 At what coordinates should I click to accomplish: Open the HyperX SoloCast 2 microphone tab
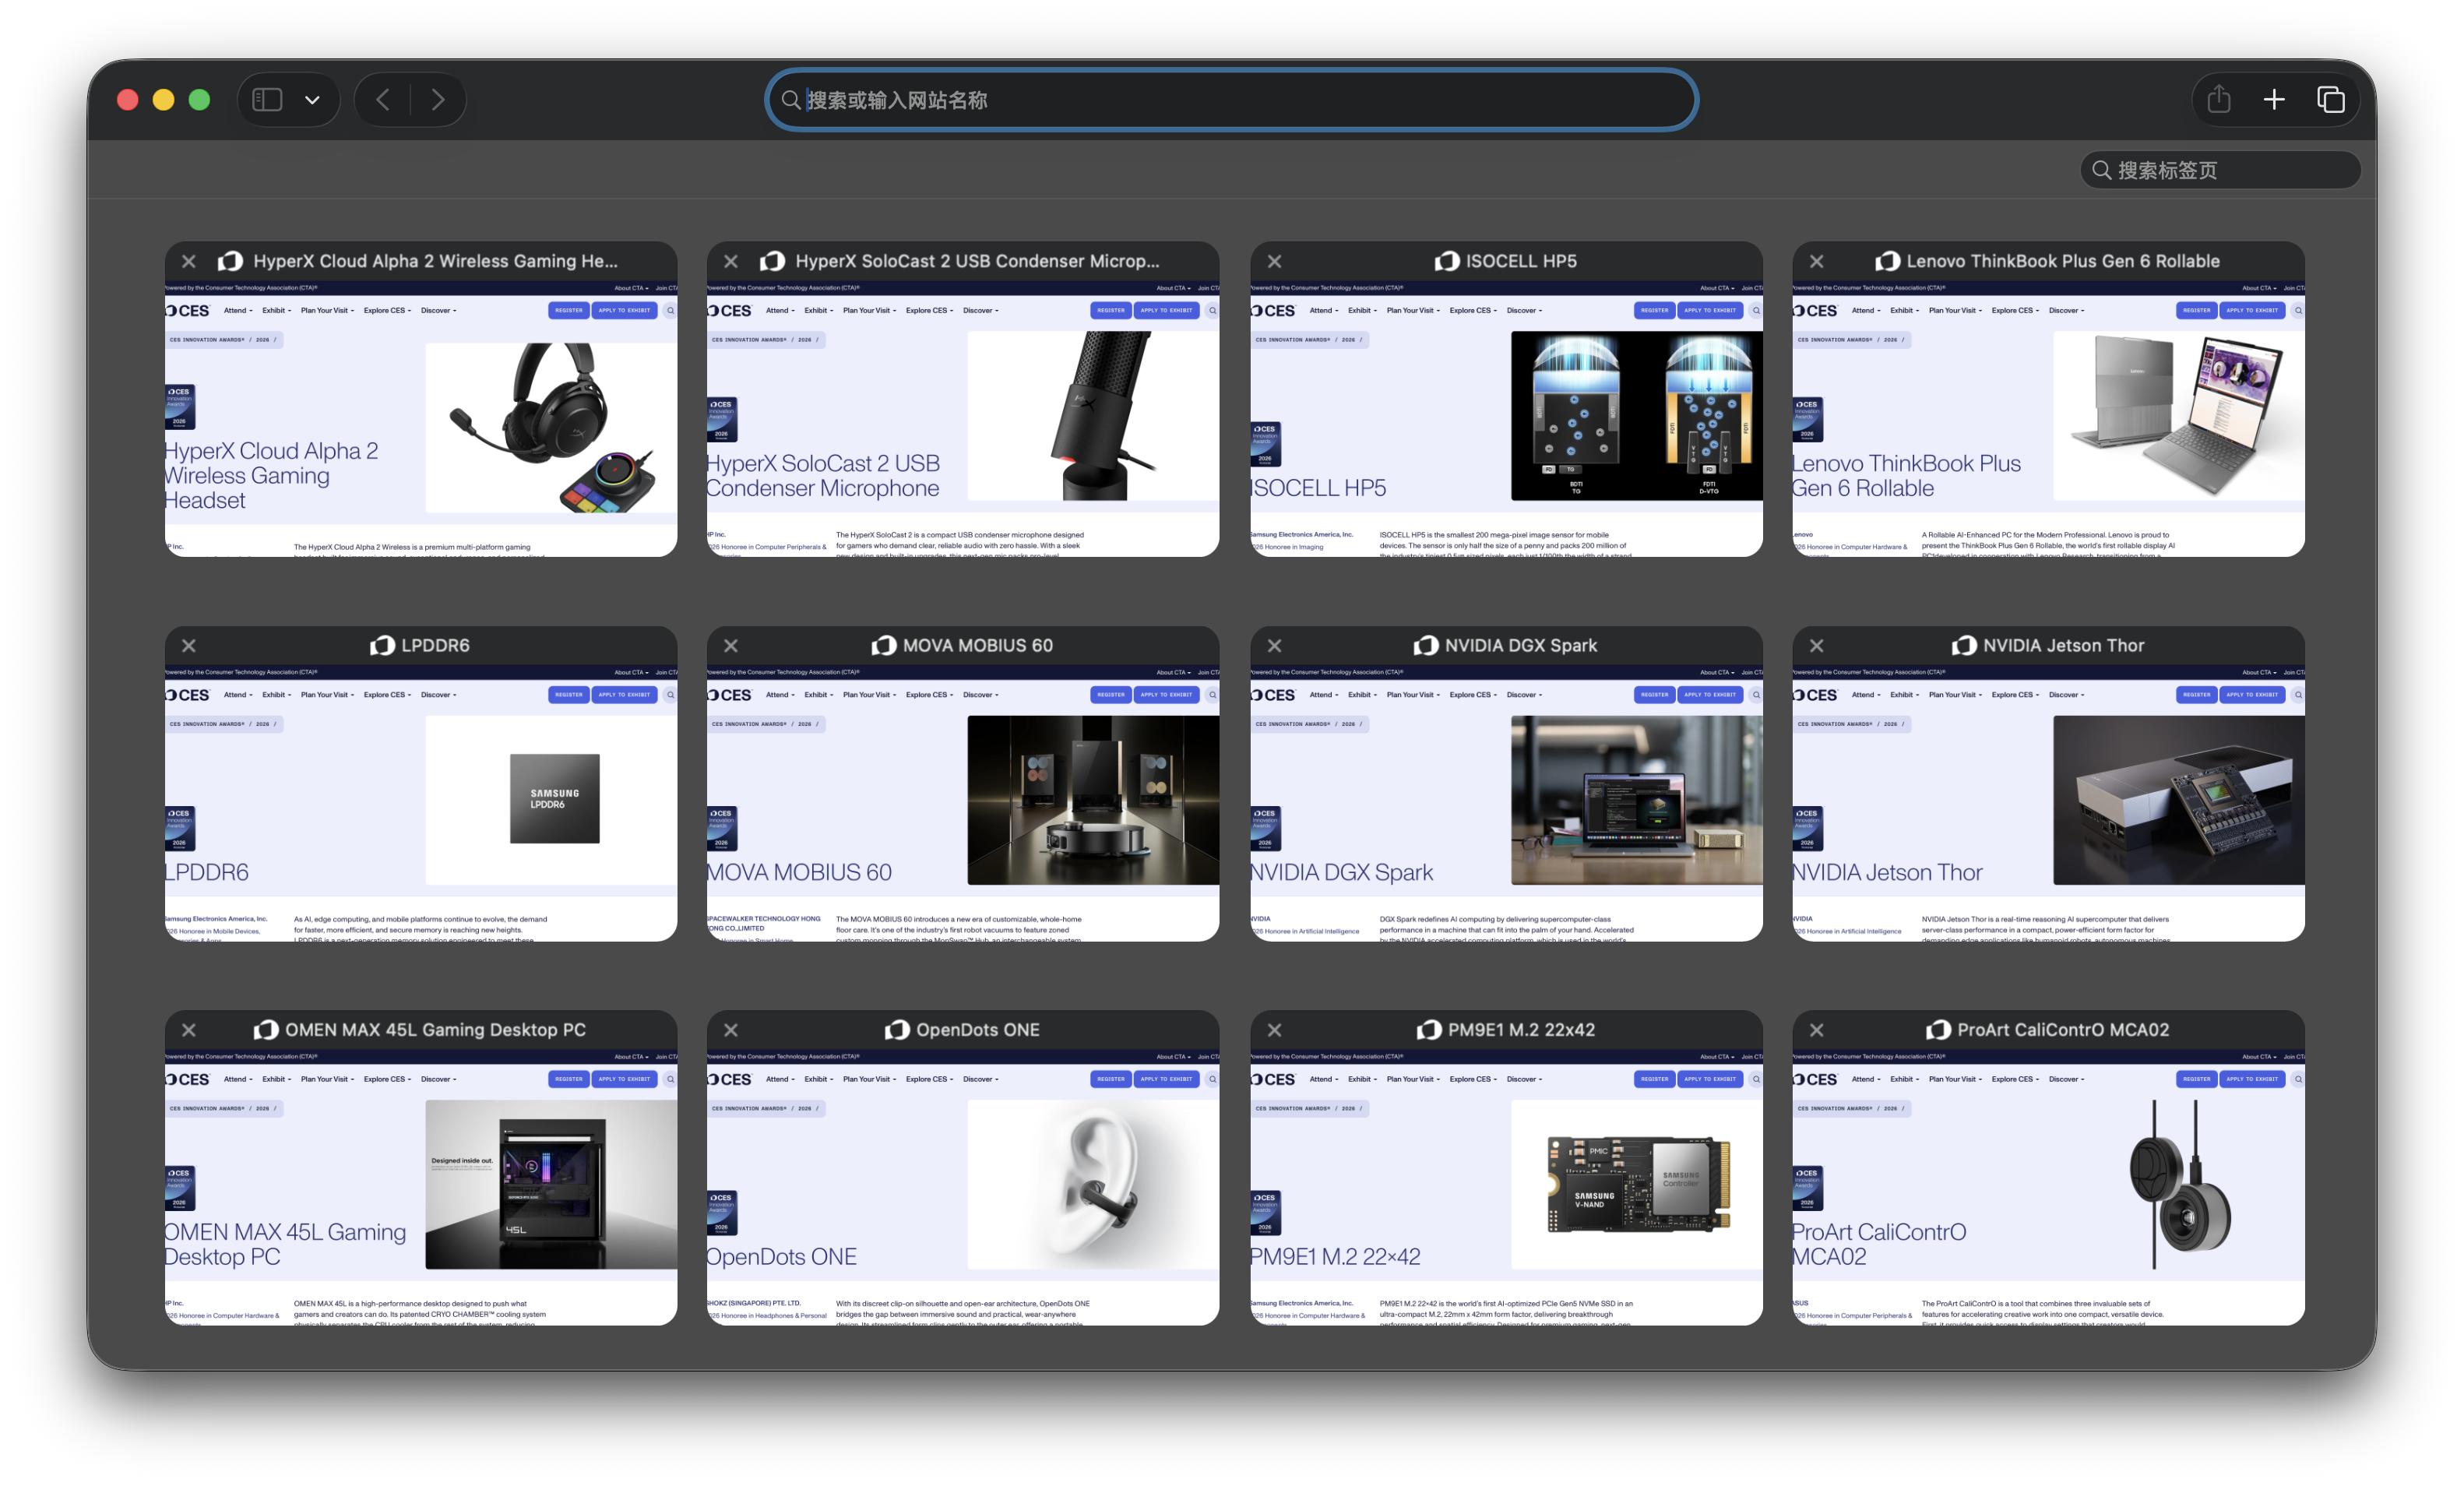(962, 415)
